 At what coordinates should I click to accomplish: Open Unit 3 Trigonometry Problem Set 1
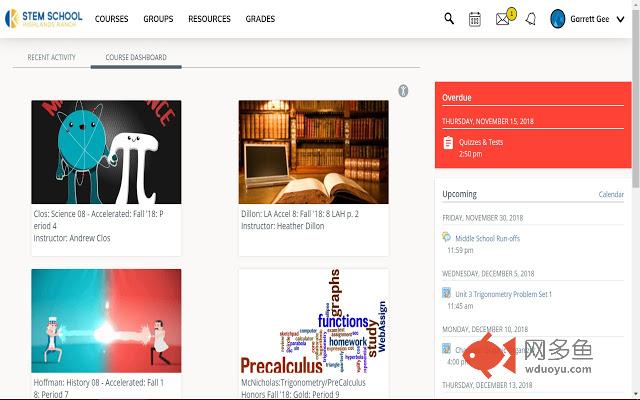(503, 294)
